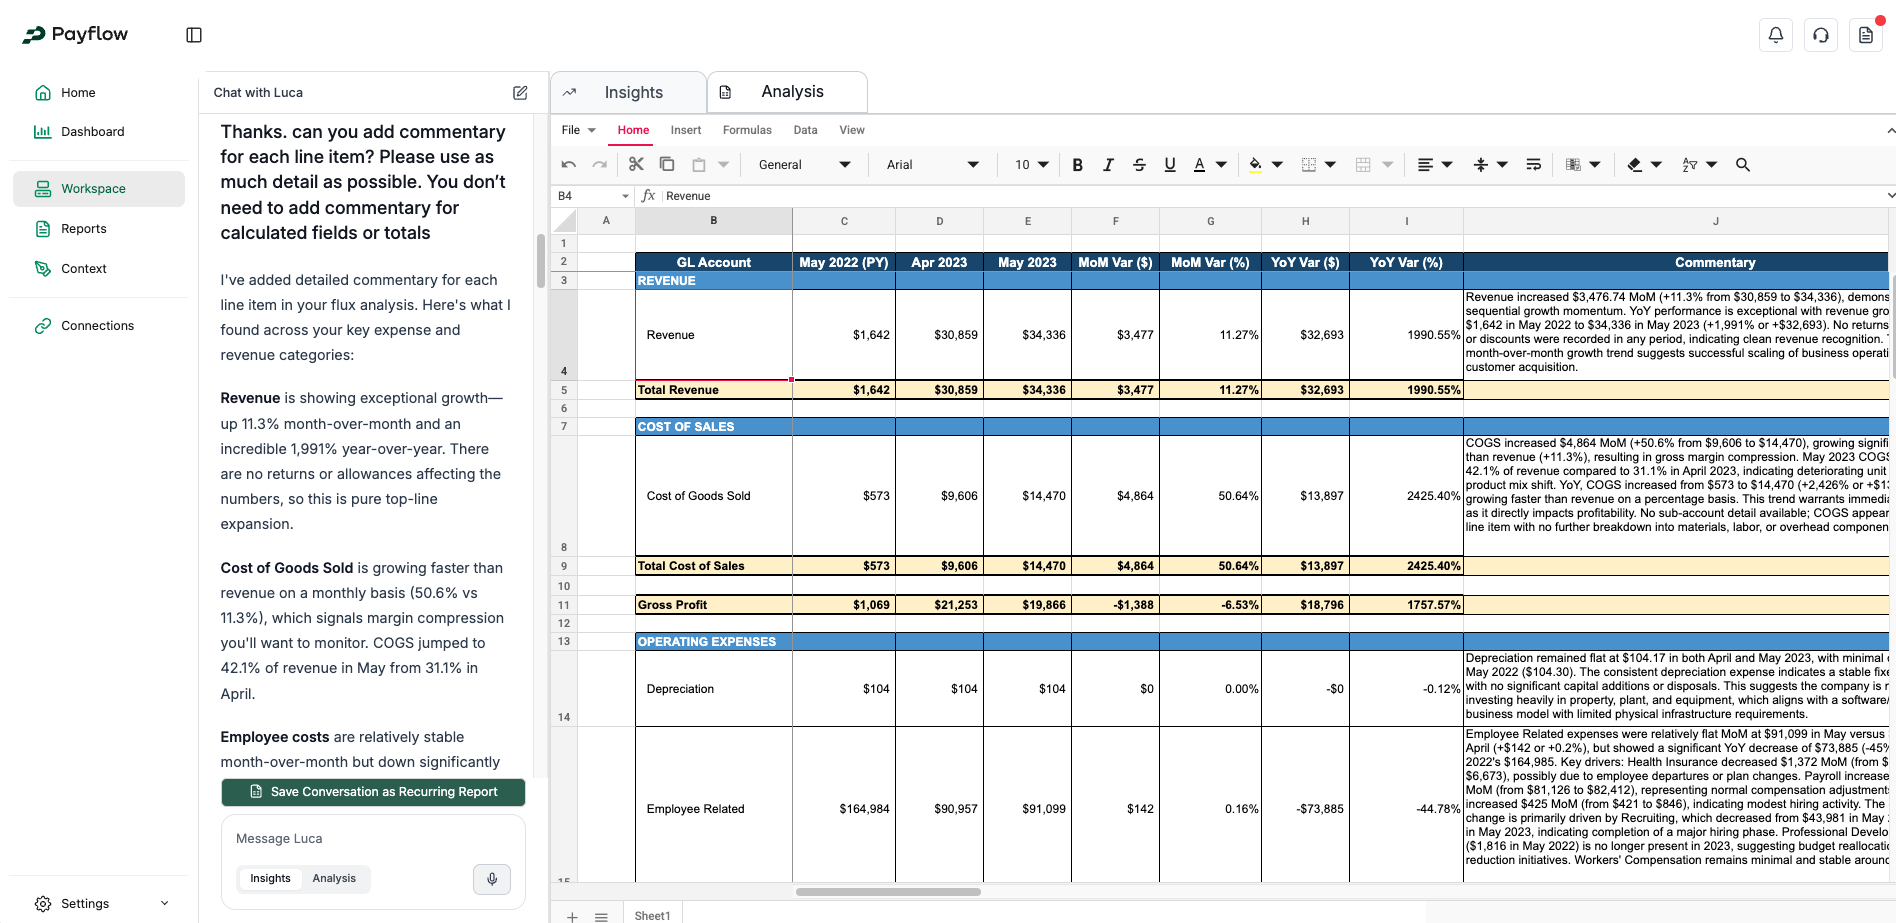The height and width of the screenshot is (923, 1896).
Task: Start a new chat with edit icon
Action: click(x=520, y=93)
